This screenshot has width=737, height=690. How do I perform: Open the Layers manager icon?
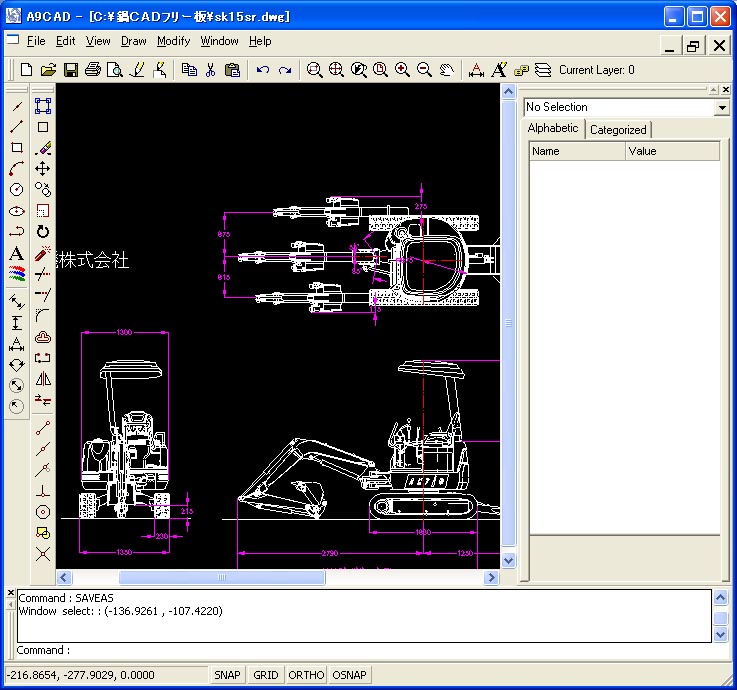click(543, 70)
